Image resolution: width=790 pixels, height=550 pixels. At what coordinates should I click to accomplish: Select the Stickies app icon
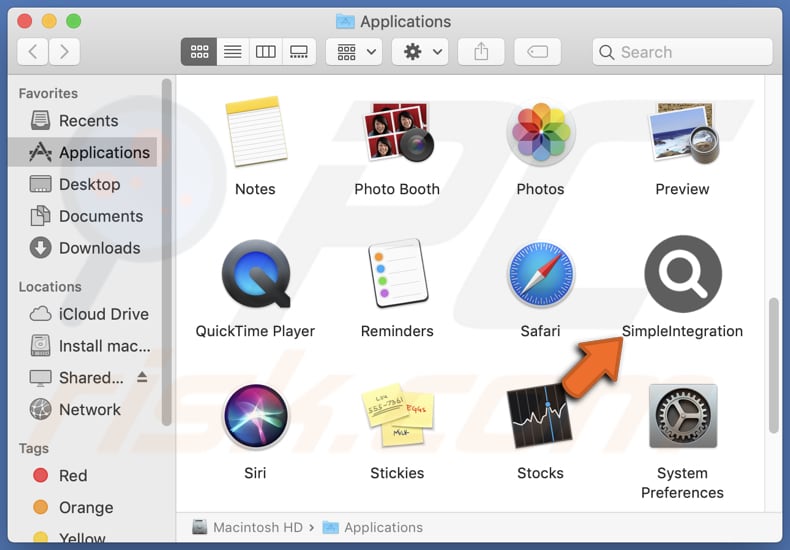click(x=398, y=416)
